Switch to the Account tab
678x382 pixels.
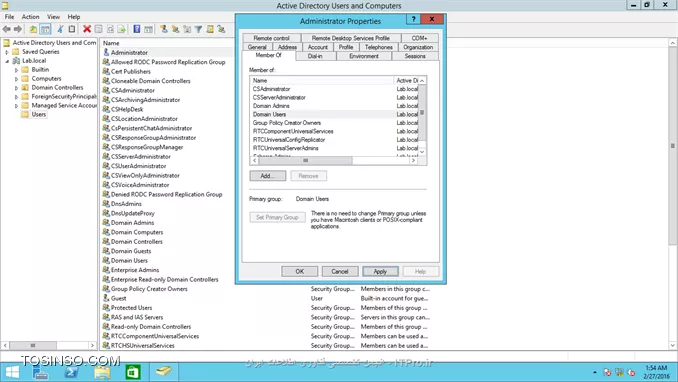pyautogui.click(x=317, y=47)
